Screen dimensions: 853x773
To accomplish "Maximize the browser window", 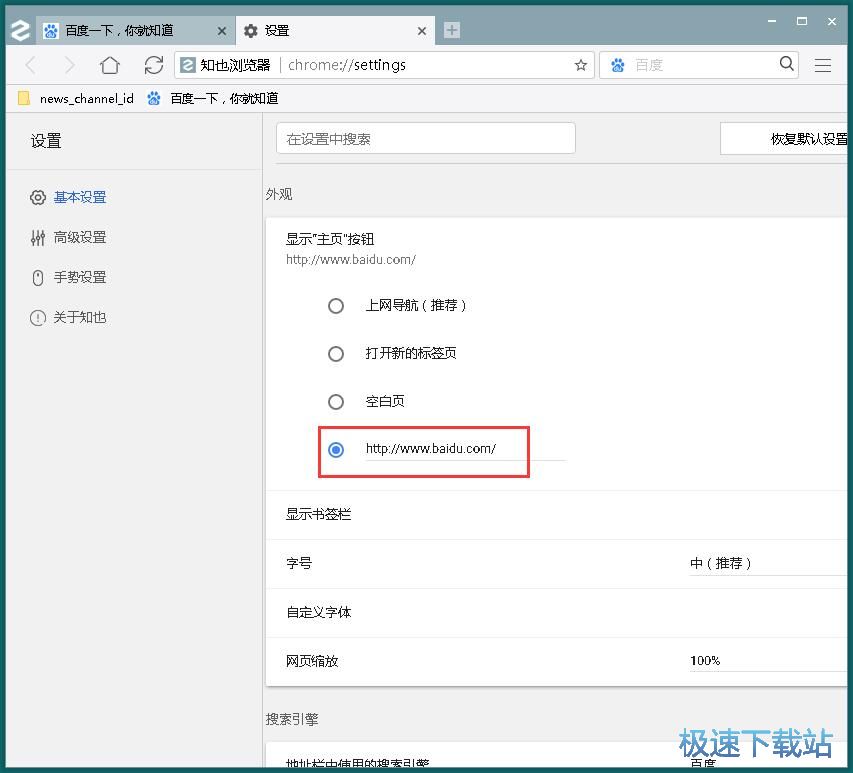I will [x=801, y=21].
